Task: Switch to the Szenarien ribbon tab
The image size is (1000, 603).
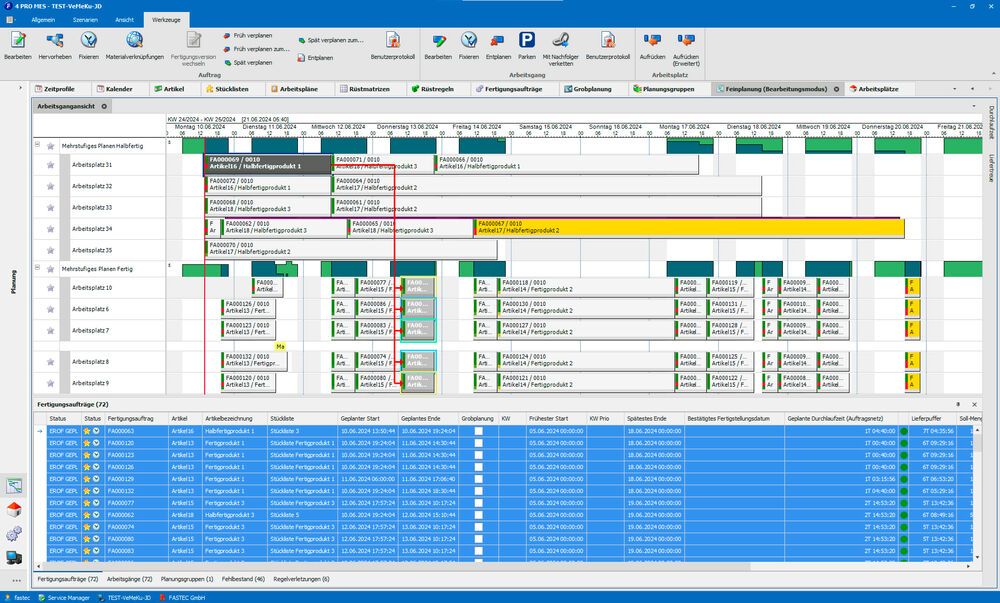Action: pos(86,19)
